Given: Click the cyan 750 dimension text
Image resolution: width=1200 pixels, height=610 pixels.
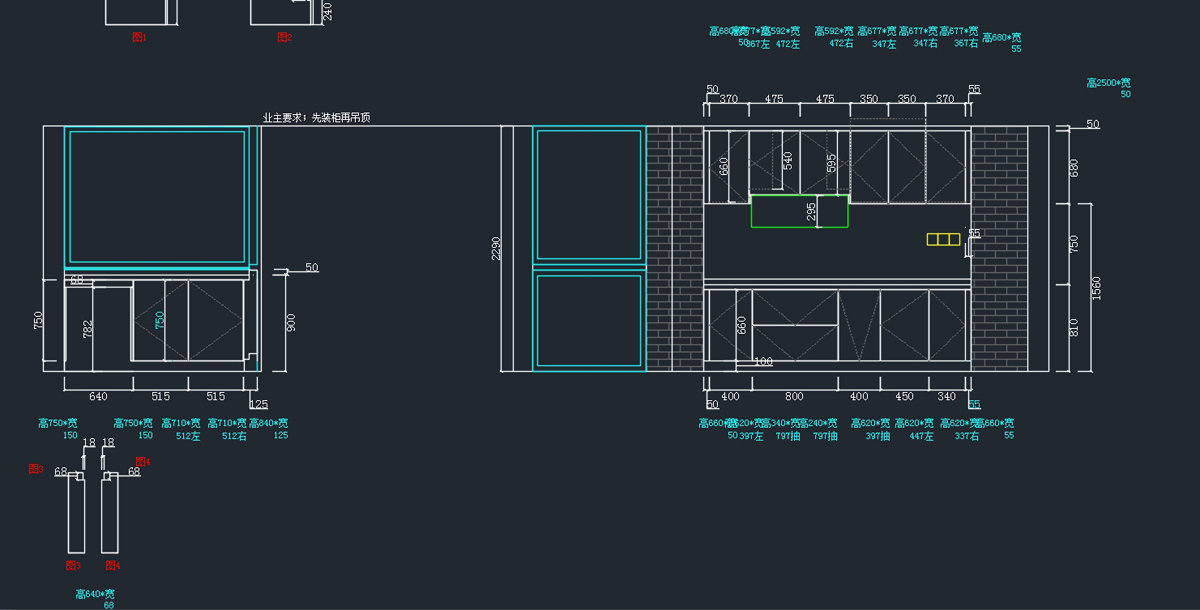Looking at the screenshot, I should tap(159, 320).
